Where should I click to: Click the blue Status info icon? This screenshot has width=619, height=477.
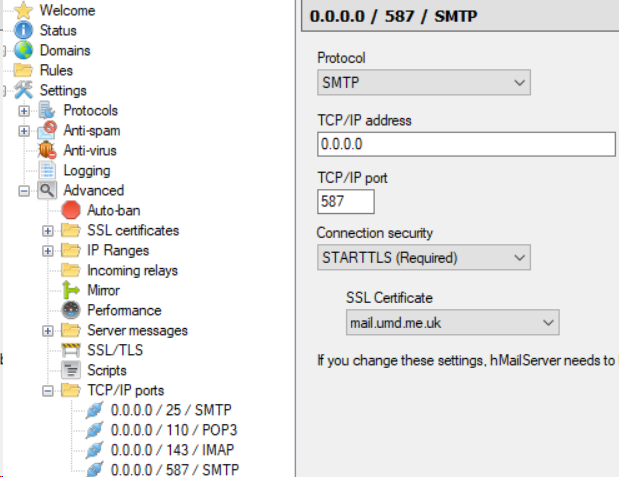point(23,30)
